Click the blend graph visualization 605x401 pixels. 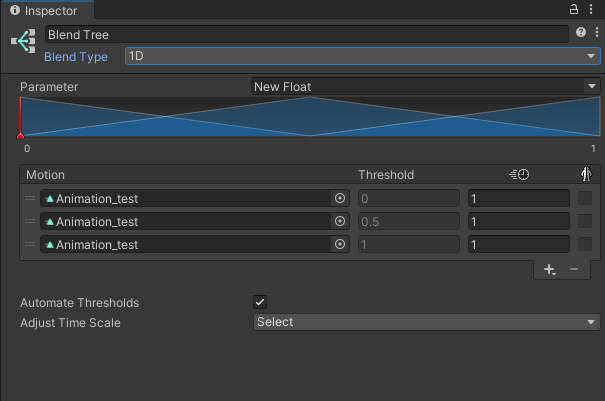(310, 117)
